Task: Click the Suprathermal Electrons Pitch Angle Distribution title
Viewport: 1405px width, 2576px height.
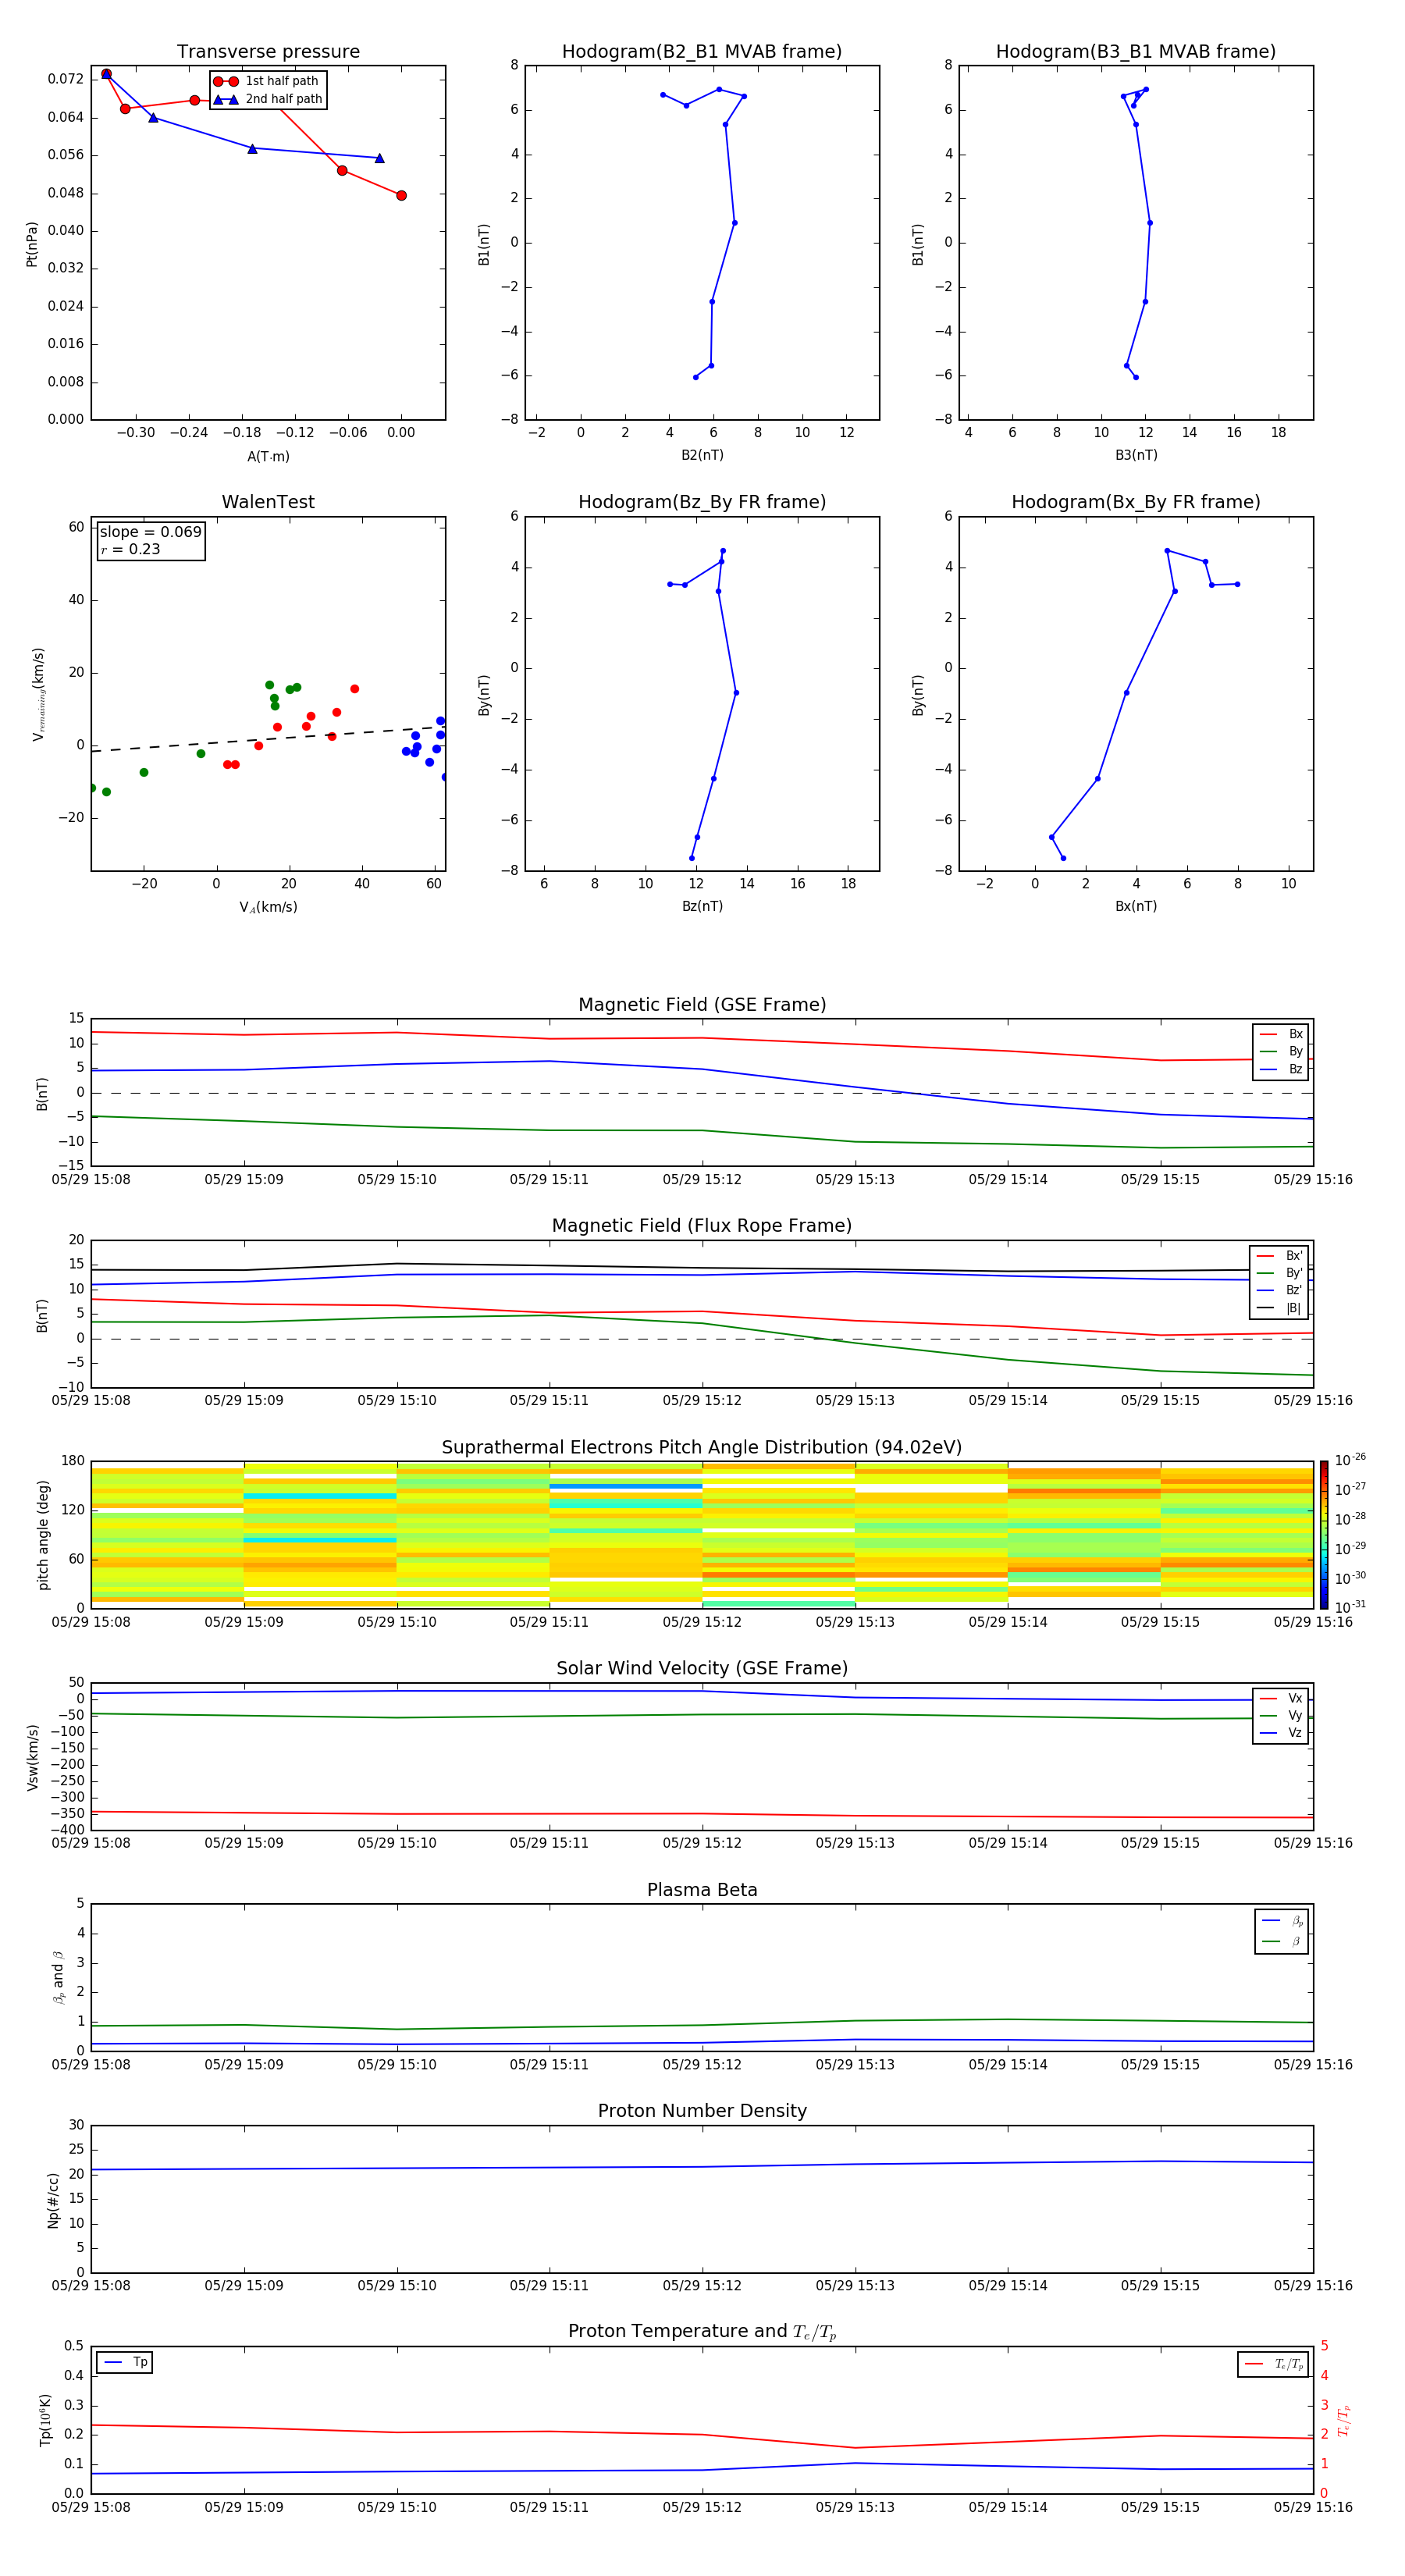Action: 702,1448
